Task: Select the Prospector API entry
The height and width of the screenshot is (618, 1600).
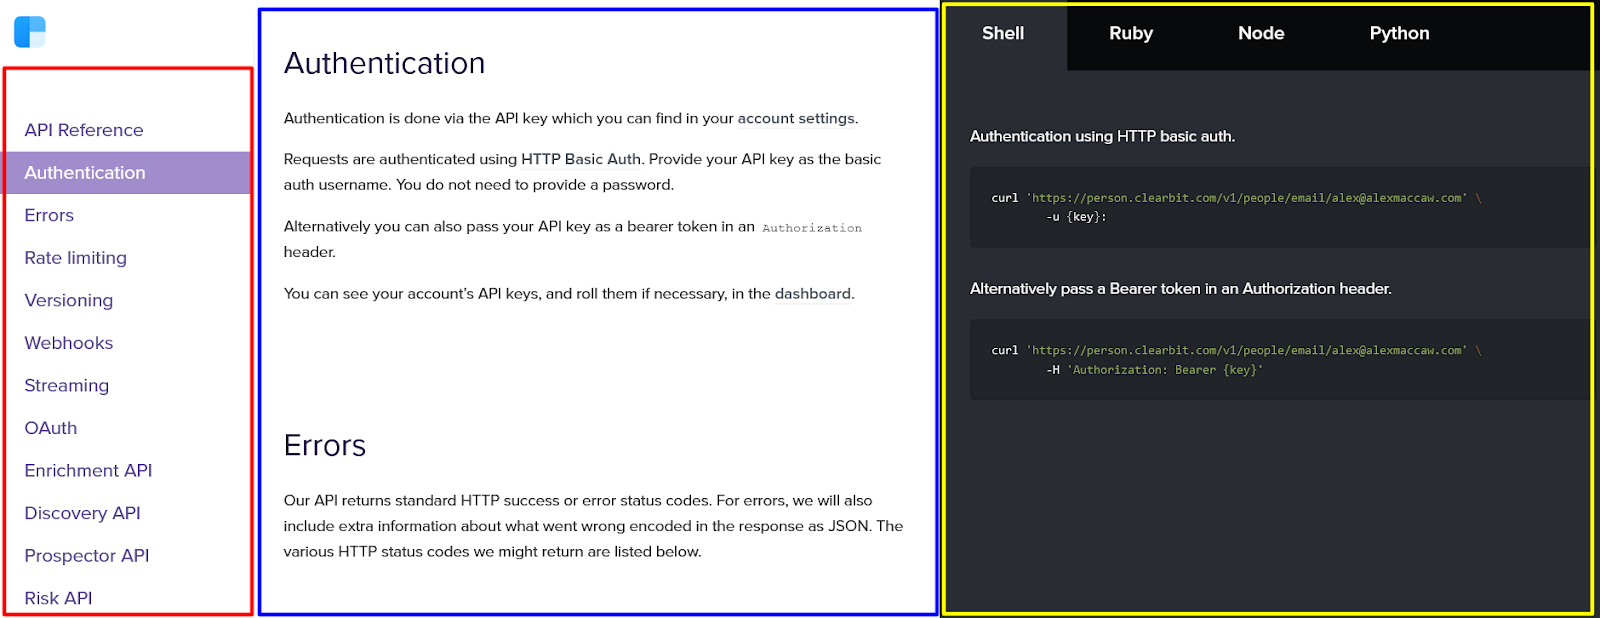Action: tap(87, 555)
